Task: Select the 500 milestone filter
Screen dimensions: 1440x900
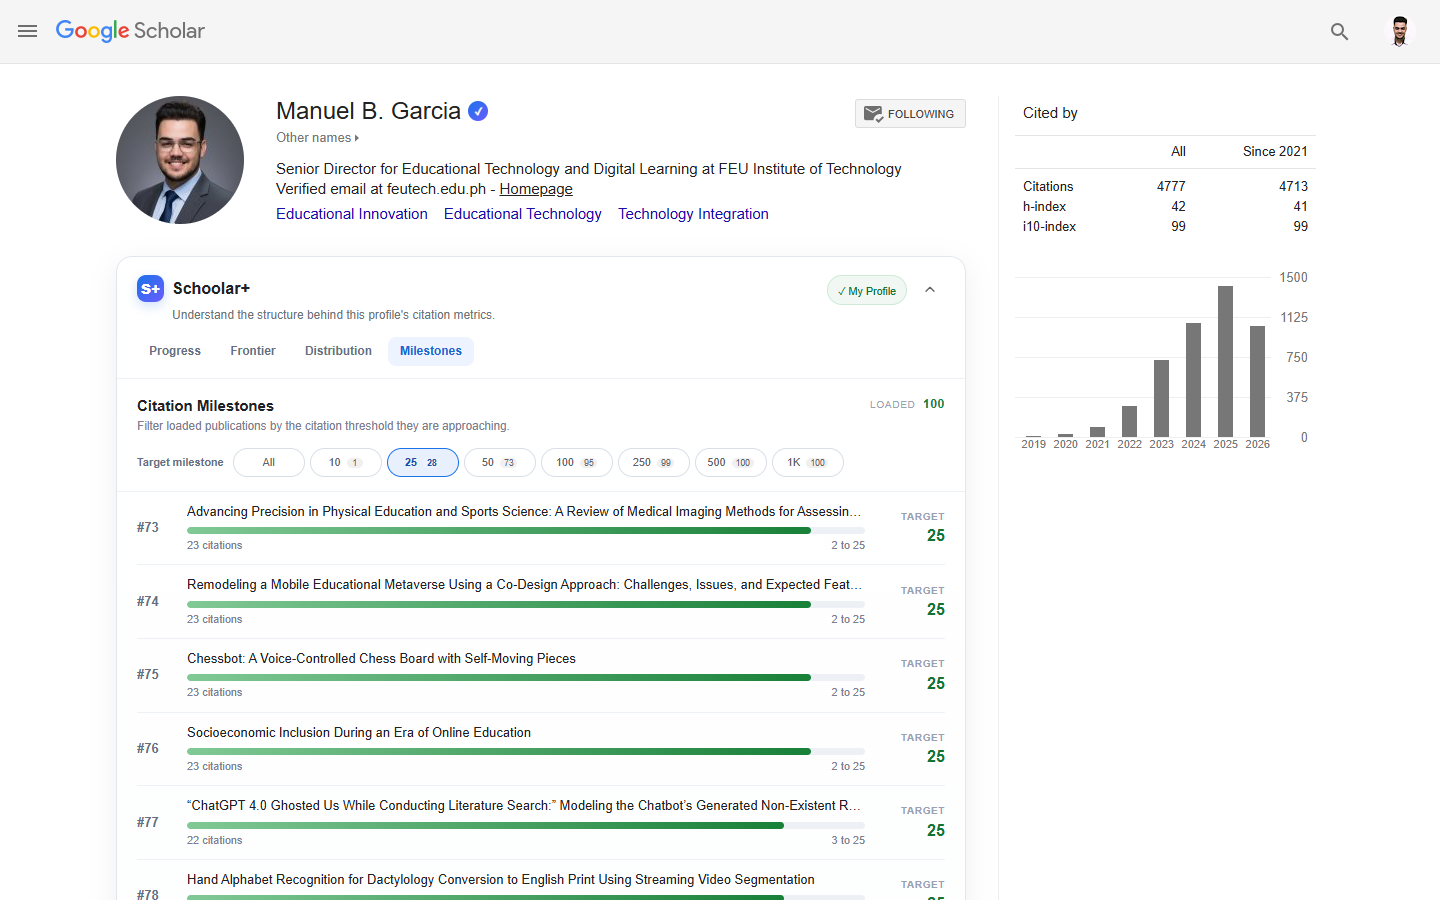Action: pyautogui.click(x=730, y=462)
